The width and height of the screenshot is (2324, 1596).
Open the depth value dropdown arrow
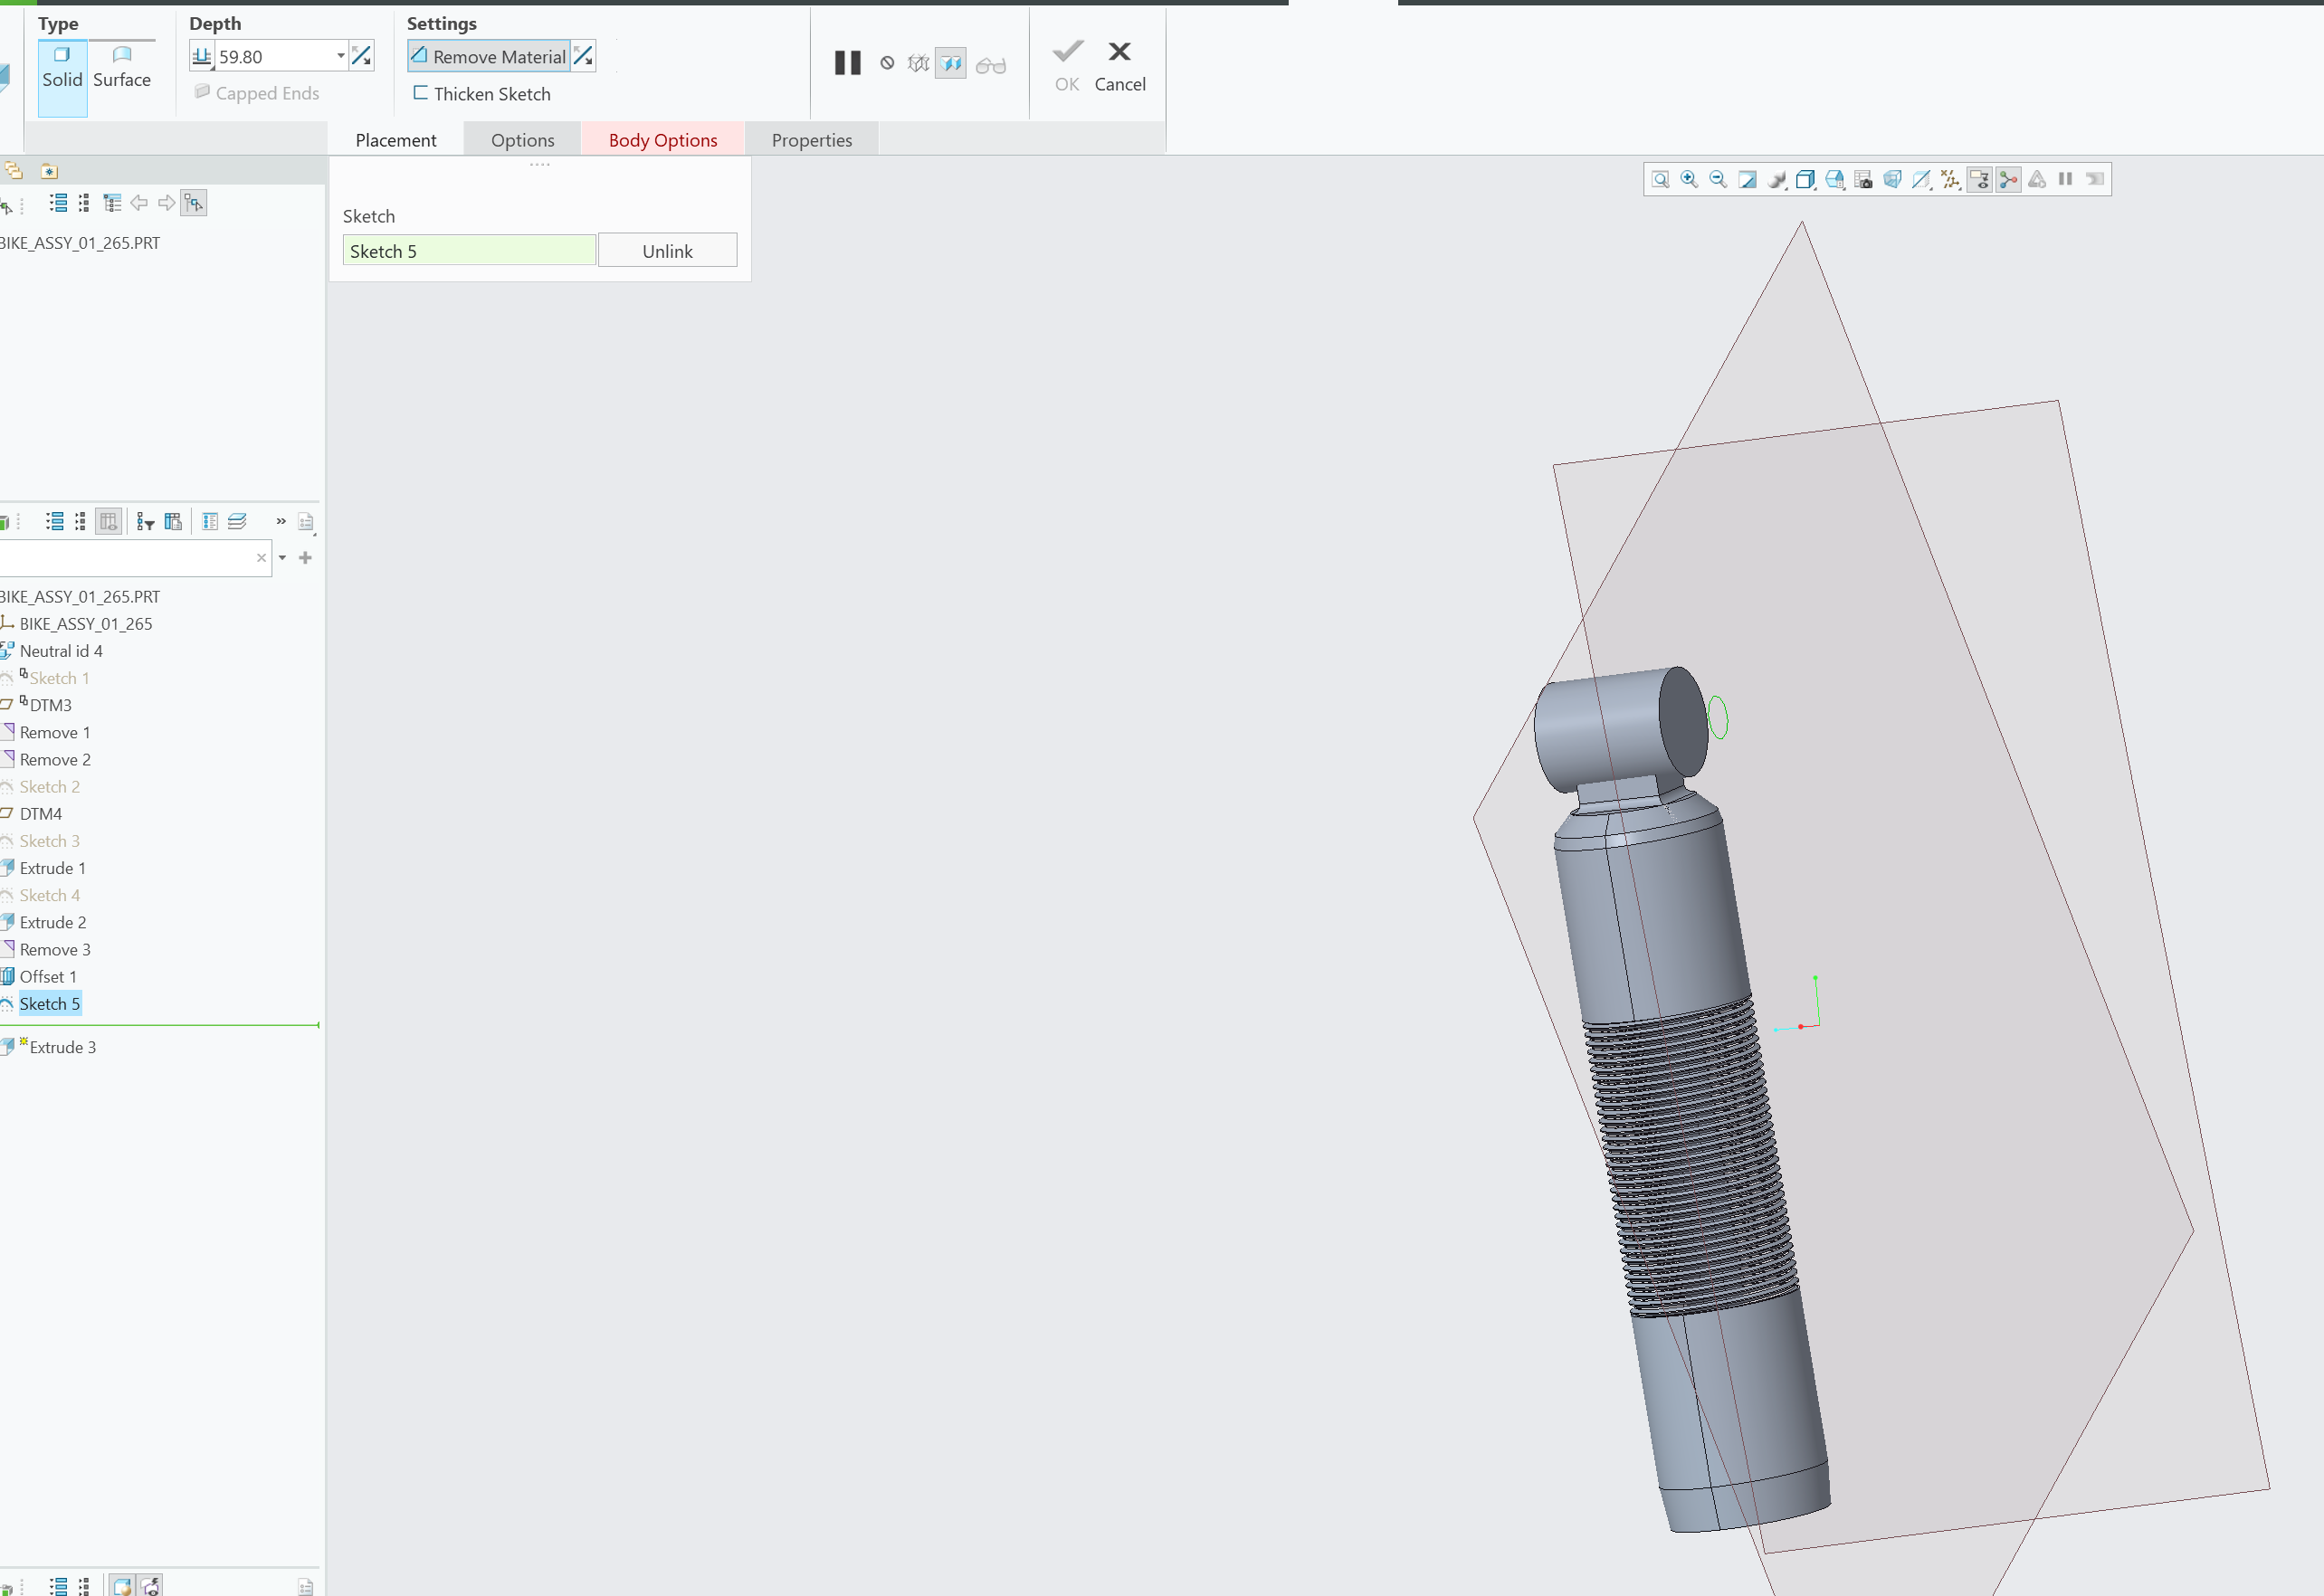(x=340, y=55)
